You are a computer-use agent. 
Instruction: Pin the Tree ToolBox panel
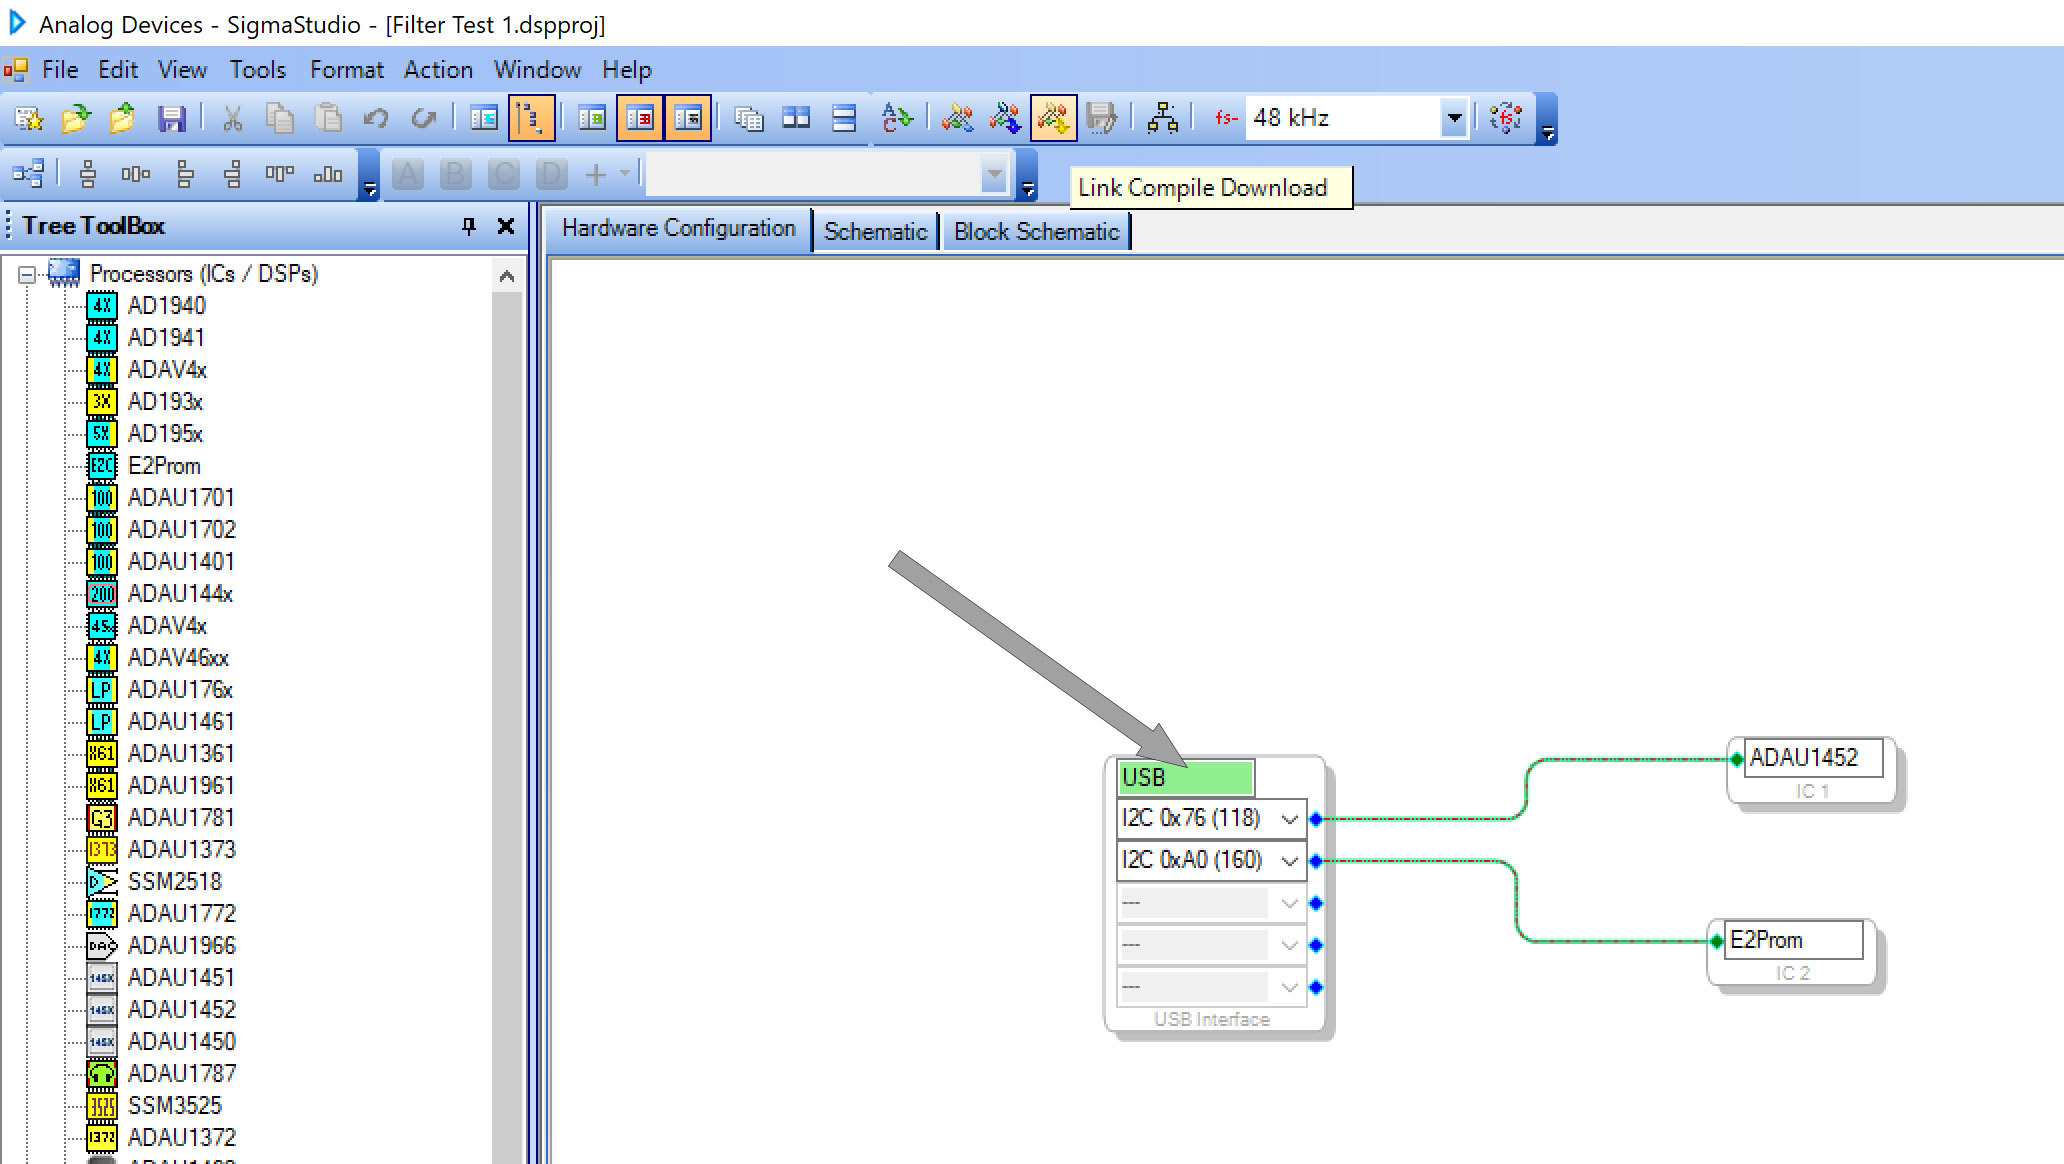click(469, 226)
